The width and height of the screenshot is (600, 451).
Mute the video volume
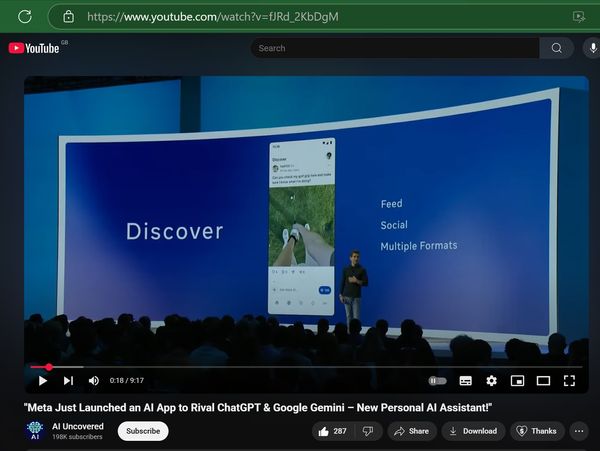coord(94,381)
